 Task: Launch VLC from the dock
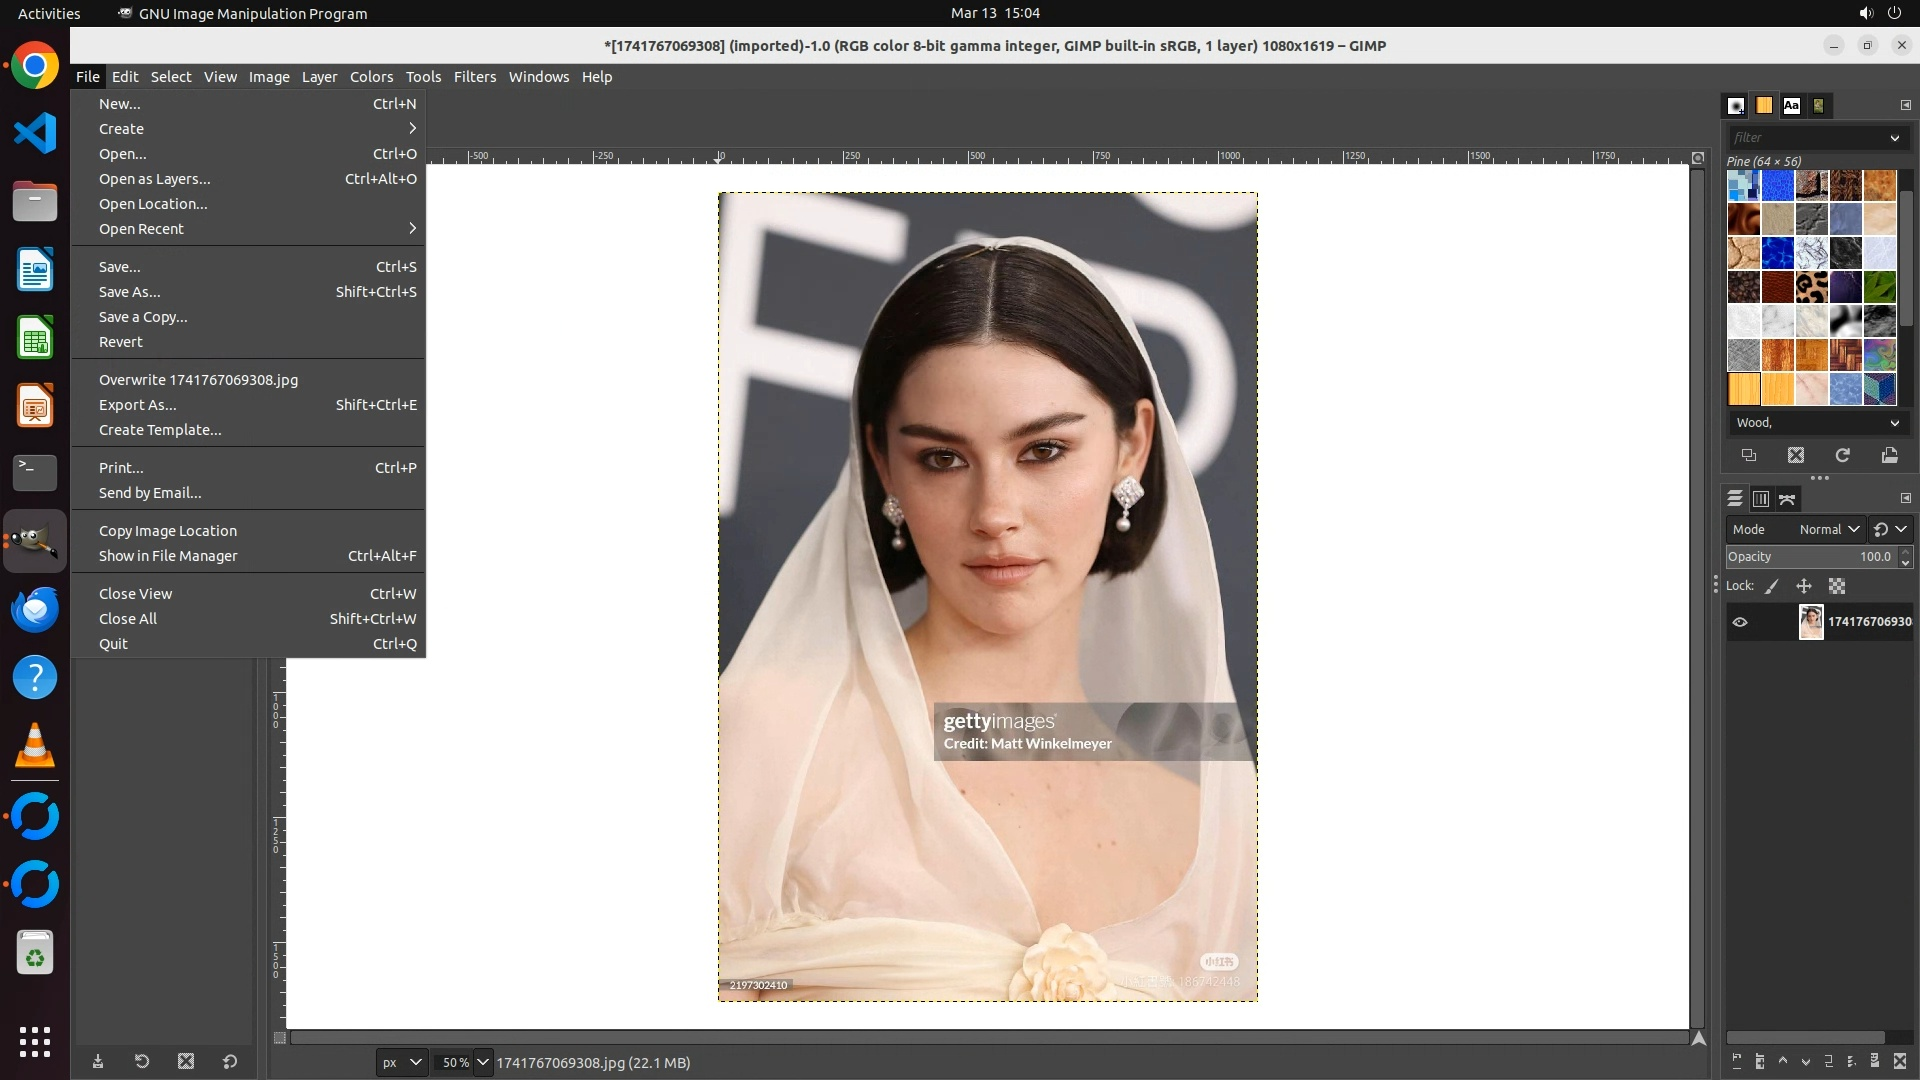[35, 746]
